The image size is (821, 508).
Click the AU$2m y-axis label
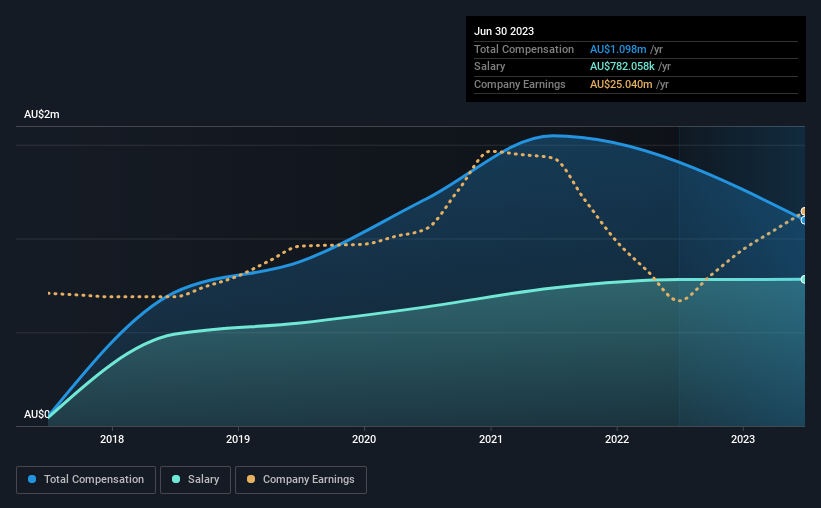42,114
